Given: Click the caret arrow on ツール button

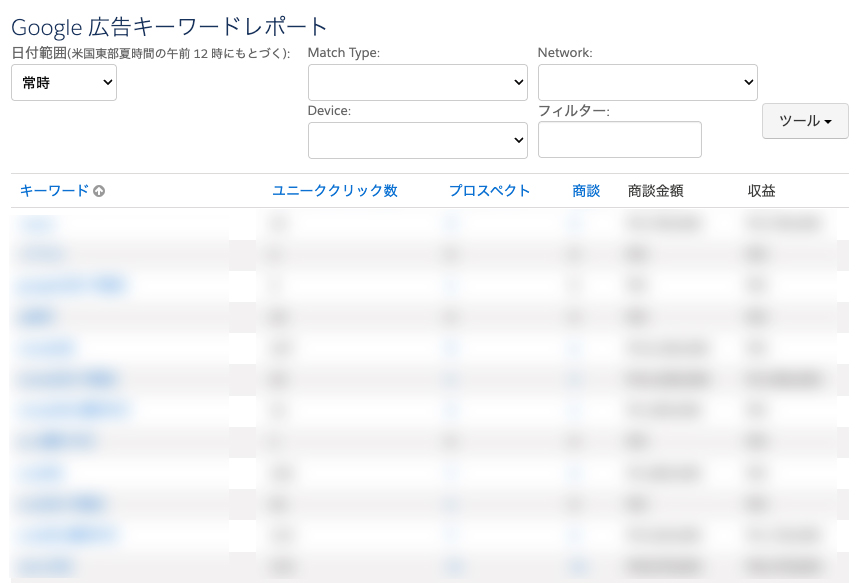Looking at the screenshot, I should coord(829,122).
